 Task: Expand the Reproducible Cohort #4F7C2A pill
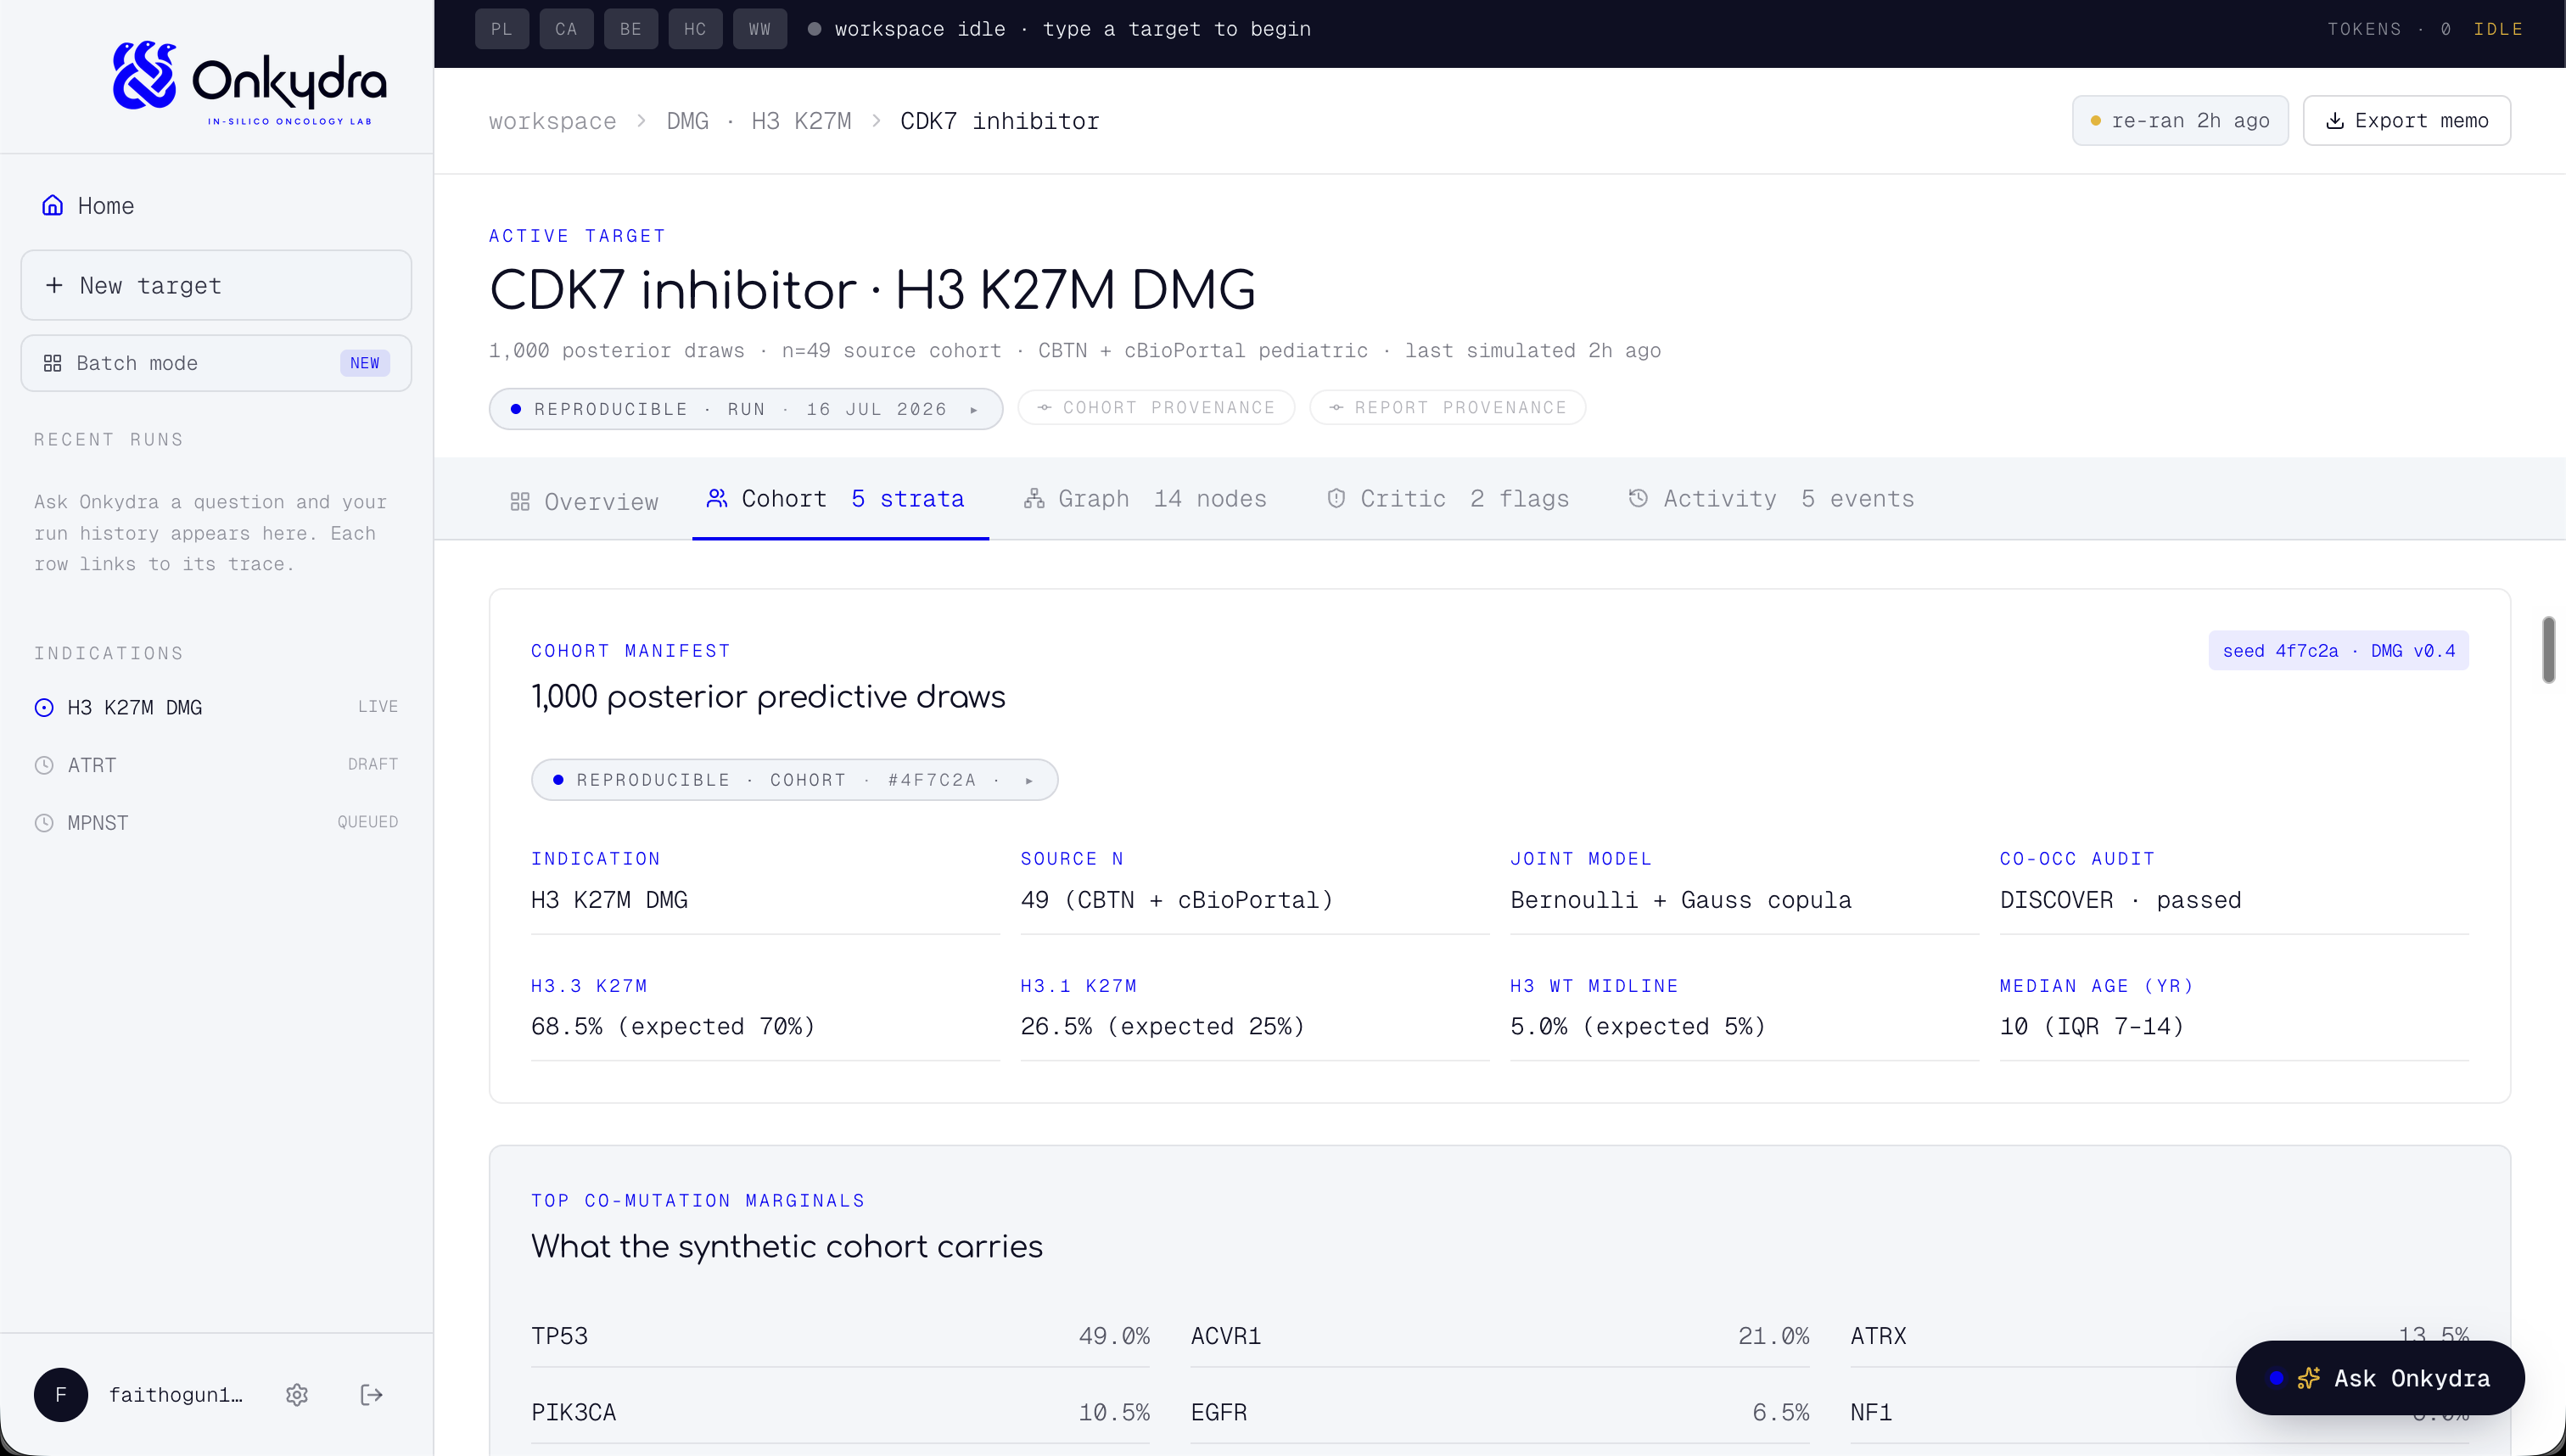coord(794,780)
